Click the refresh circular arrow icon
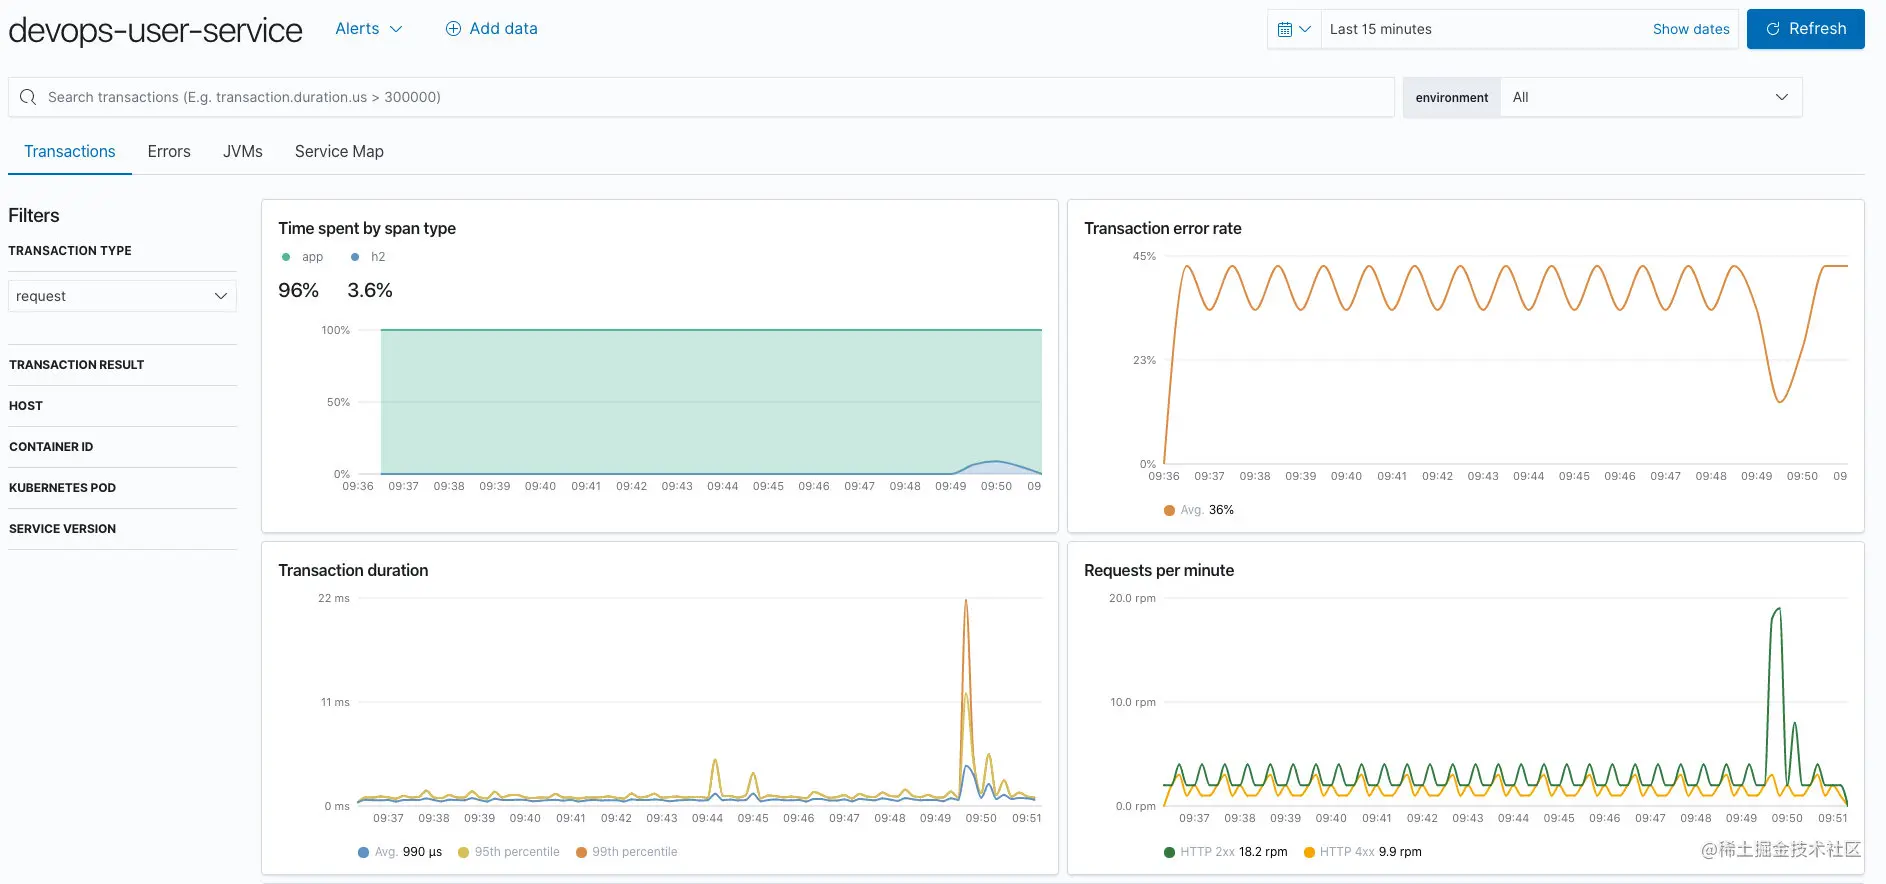The width and height of the screenshot is (1886, 884). [x=1773, y=29]
